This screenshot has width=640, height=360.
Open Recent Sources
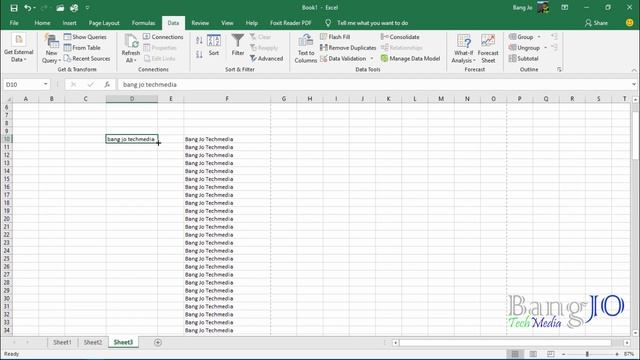click(87, 59)
